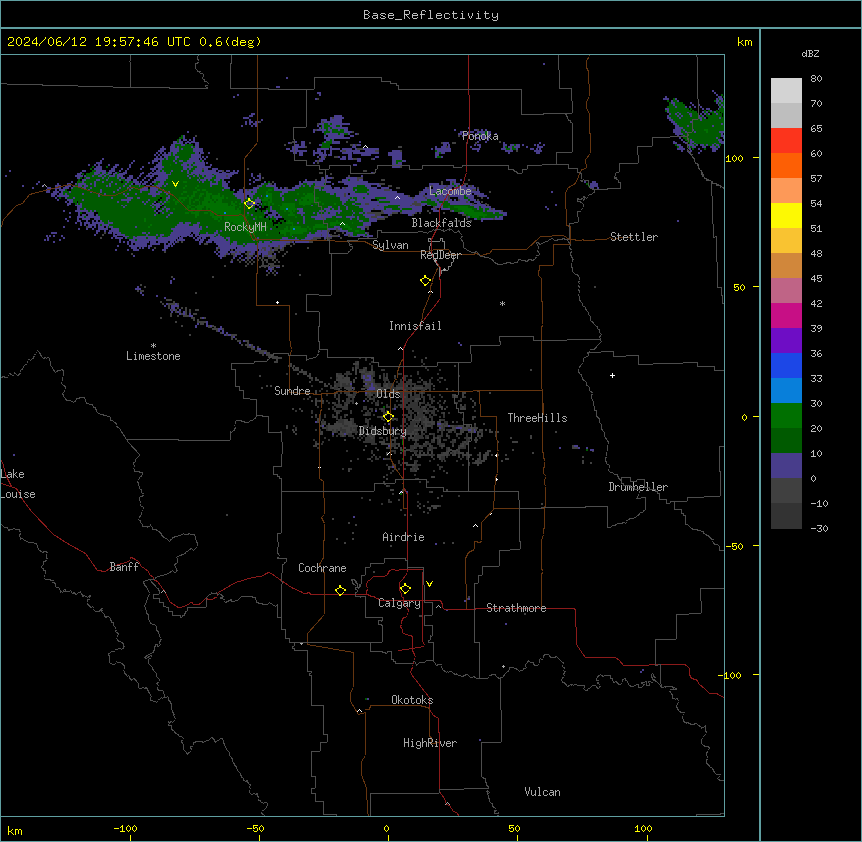Click the Didsbury city label
862x842 pixels.
383,431
